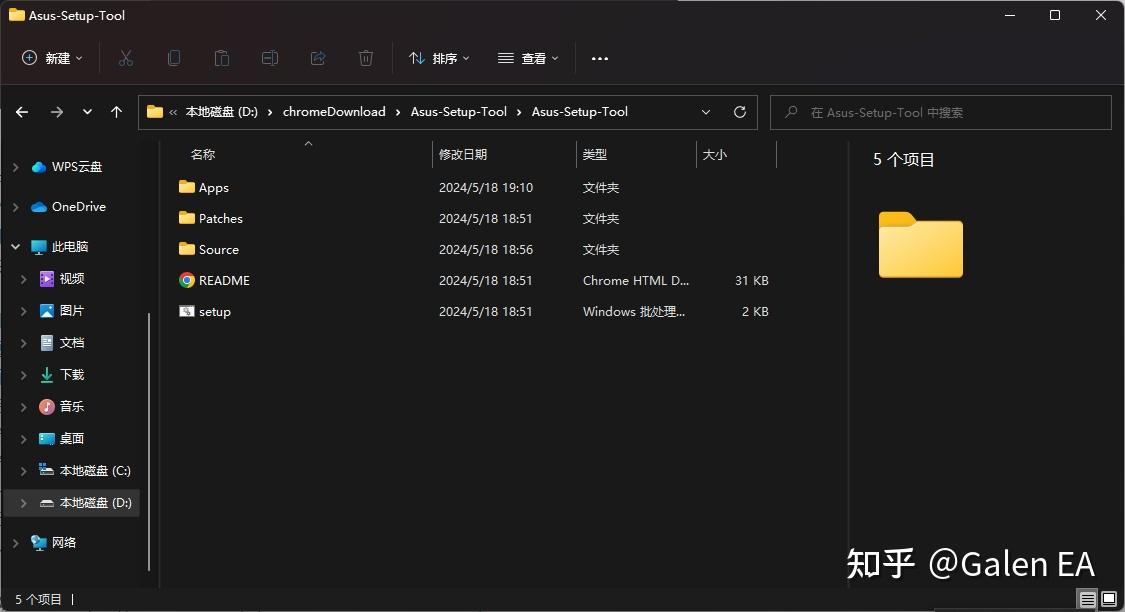The image size is (1125, 612).
Task: Click the Chrome HTML D... type cell
Action: point(636,281)
